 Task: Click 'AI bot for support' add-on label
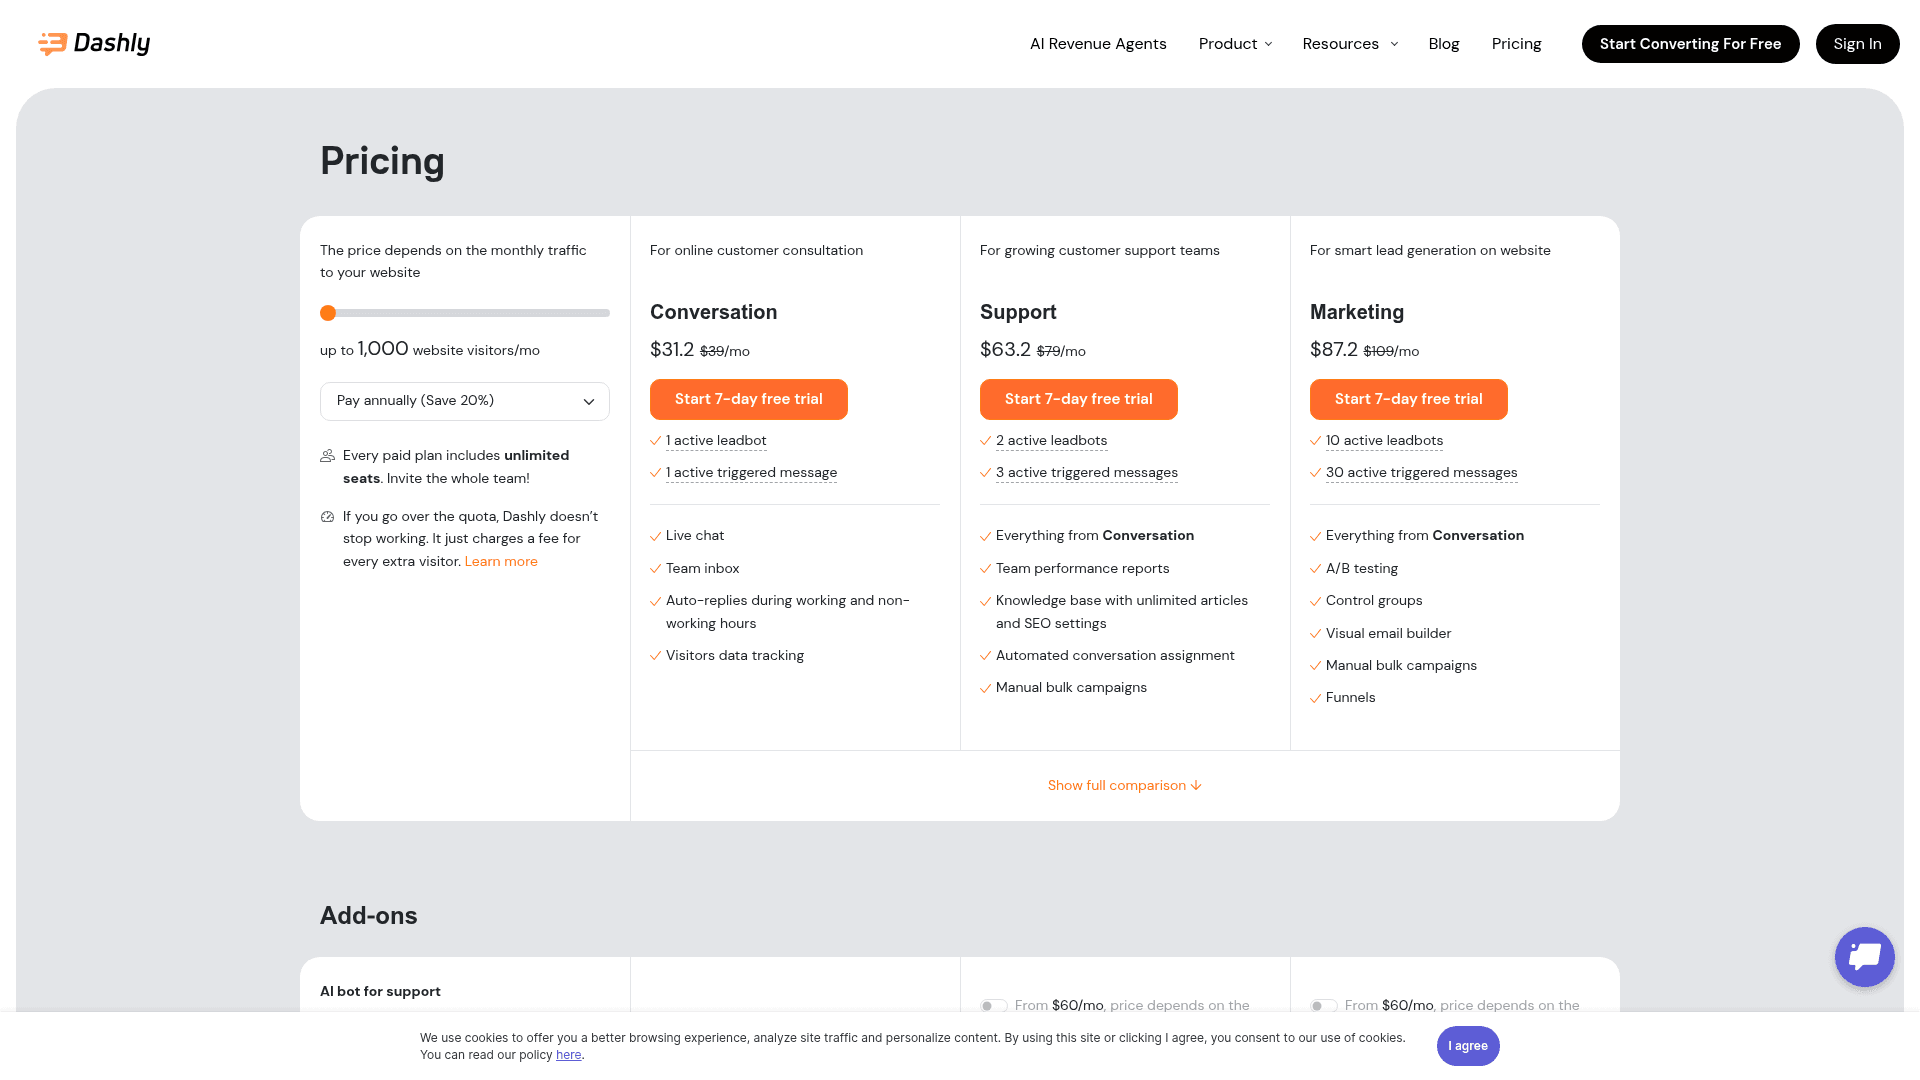pos(380,992)
